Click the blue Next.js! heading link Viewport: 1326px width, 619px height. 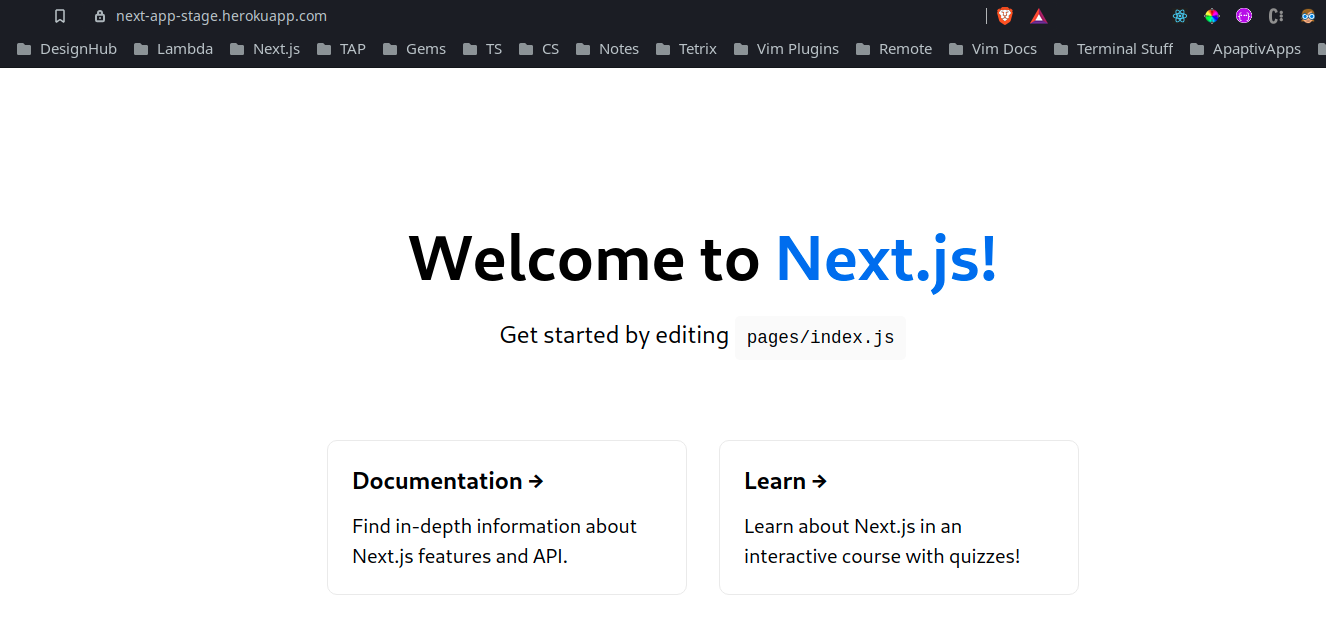(886, 259)
